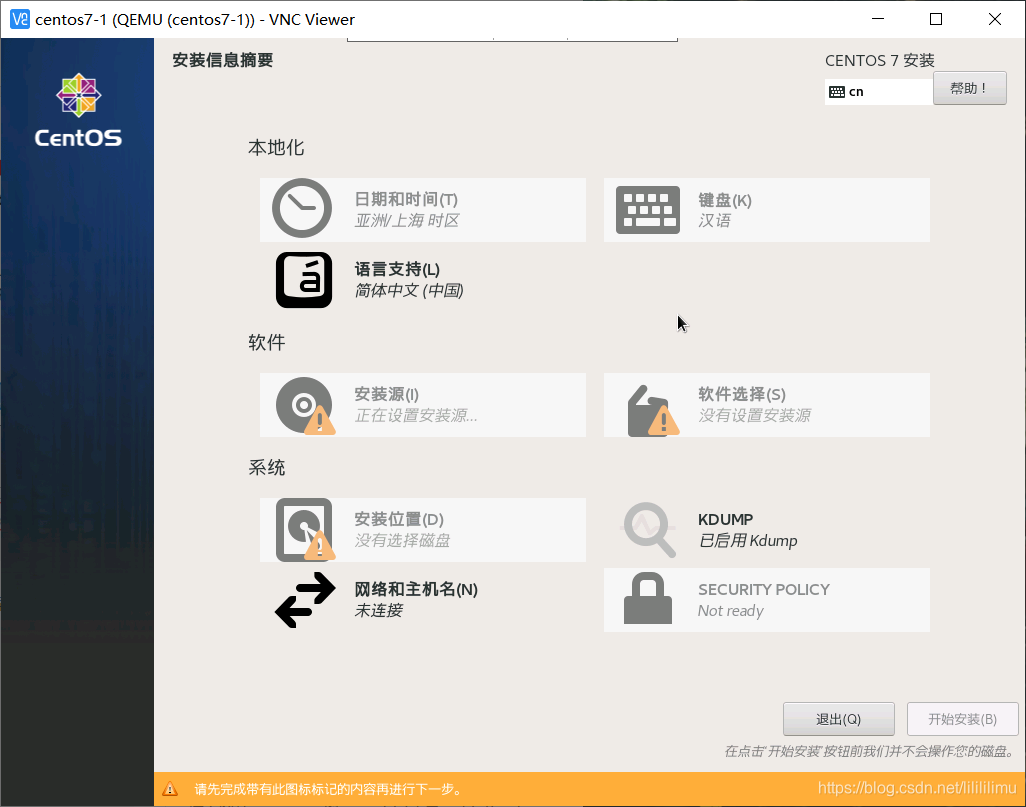Open the Software Selection package icon
Viewport: 1026px width, 807px height.
(652, 410)
